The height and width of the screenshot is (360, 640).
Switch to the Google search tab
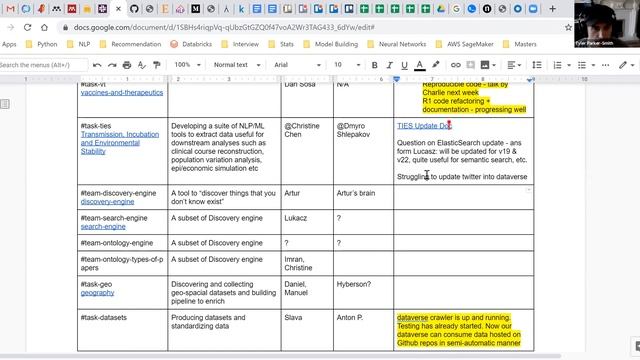pyautogui.click(x=456, y=9)
